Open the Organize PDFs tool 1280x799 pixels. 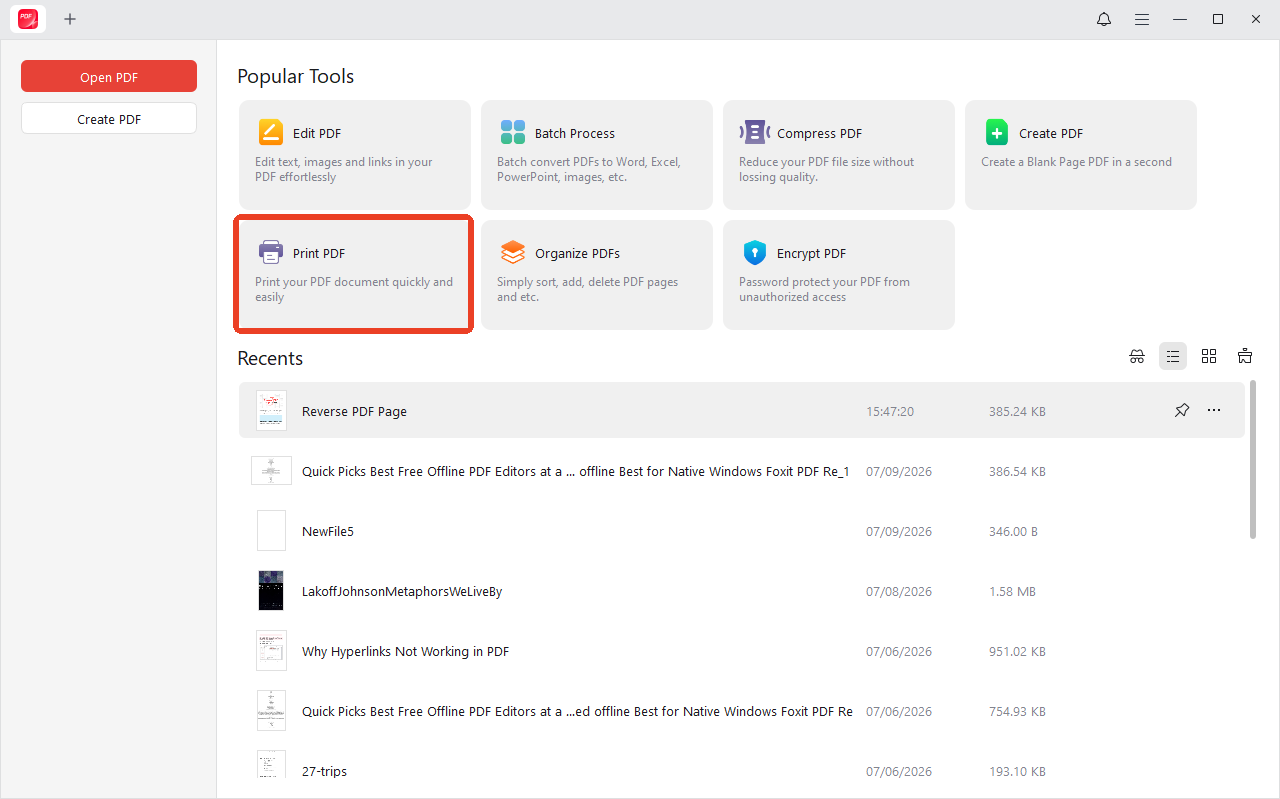coord(596,275)
